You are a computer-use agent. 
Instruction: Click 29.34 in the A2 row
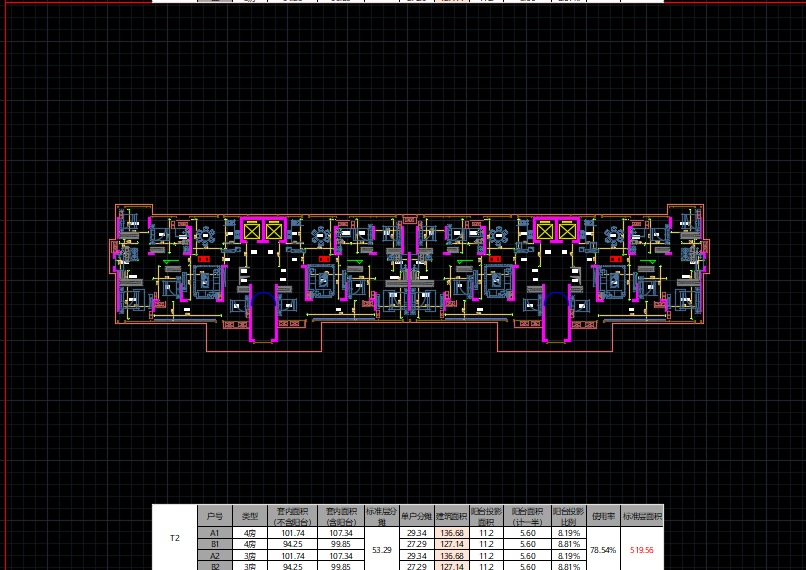click(x=416, y=556)
